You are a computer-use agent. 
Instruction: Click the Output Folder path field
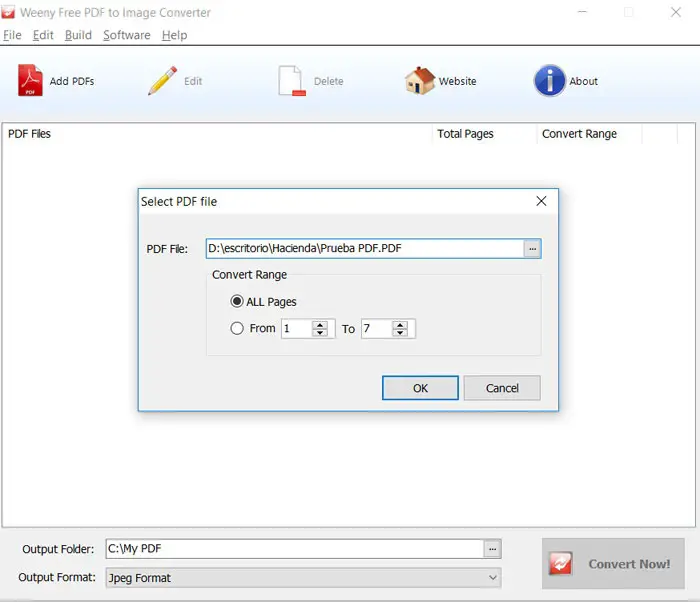(295, 548)
